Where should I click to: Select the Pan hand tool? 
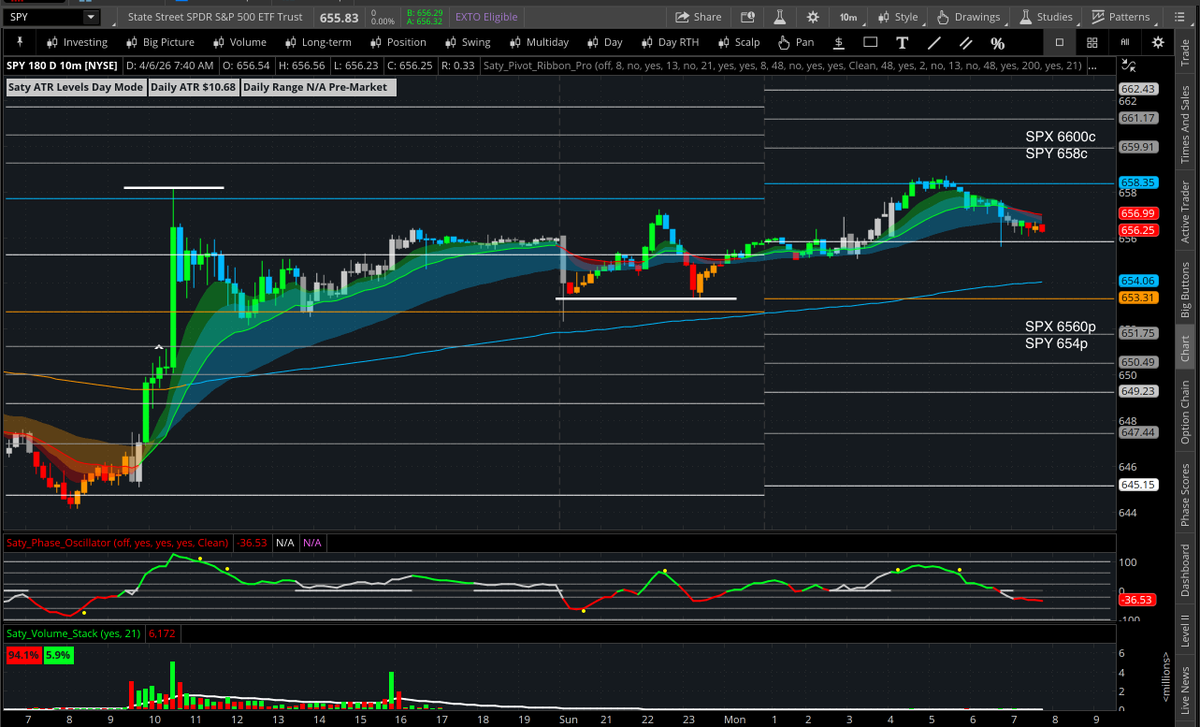[795, 42]
